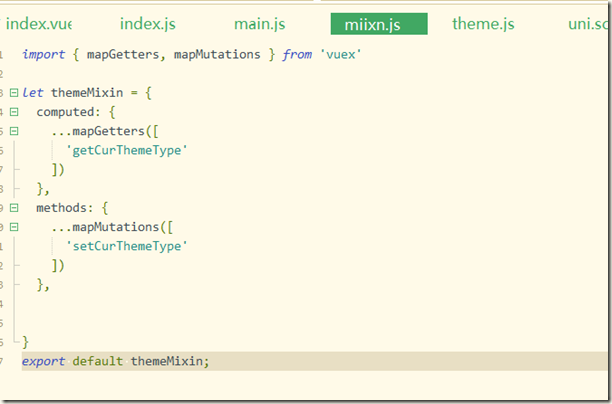Collapse the computed block fold marker
Screen dimensions: 612x404
point(14,111)
